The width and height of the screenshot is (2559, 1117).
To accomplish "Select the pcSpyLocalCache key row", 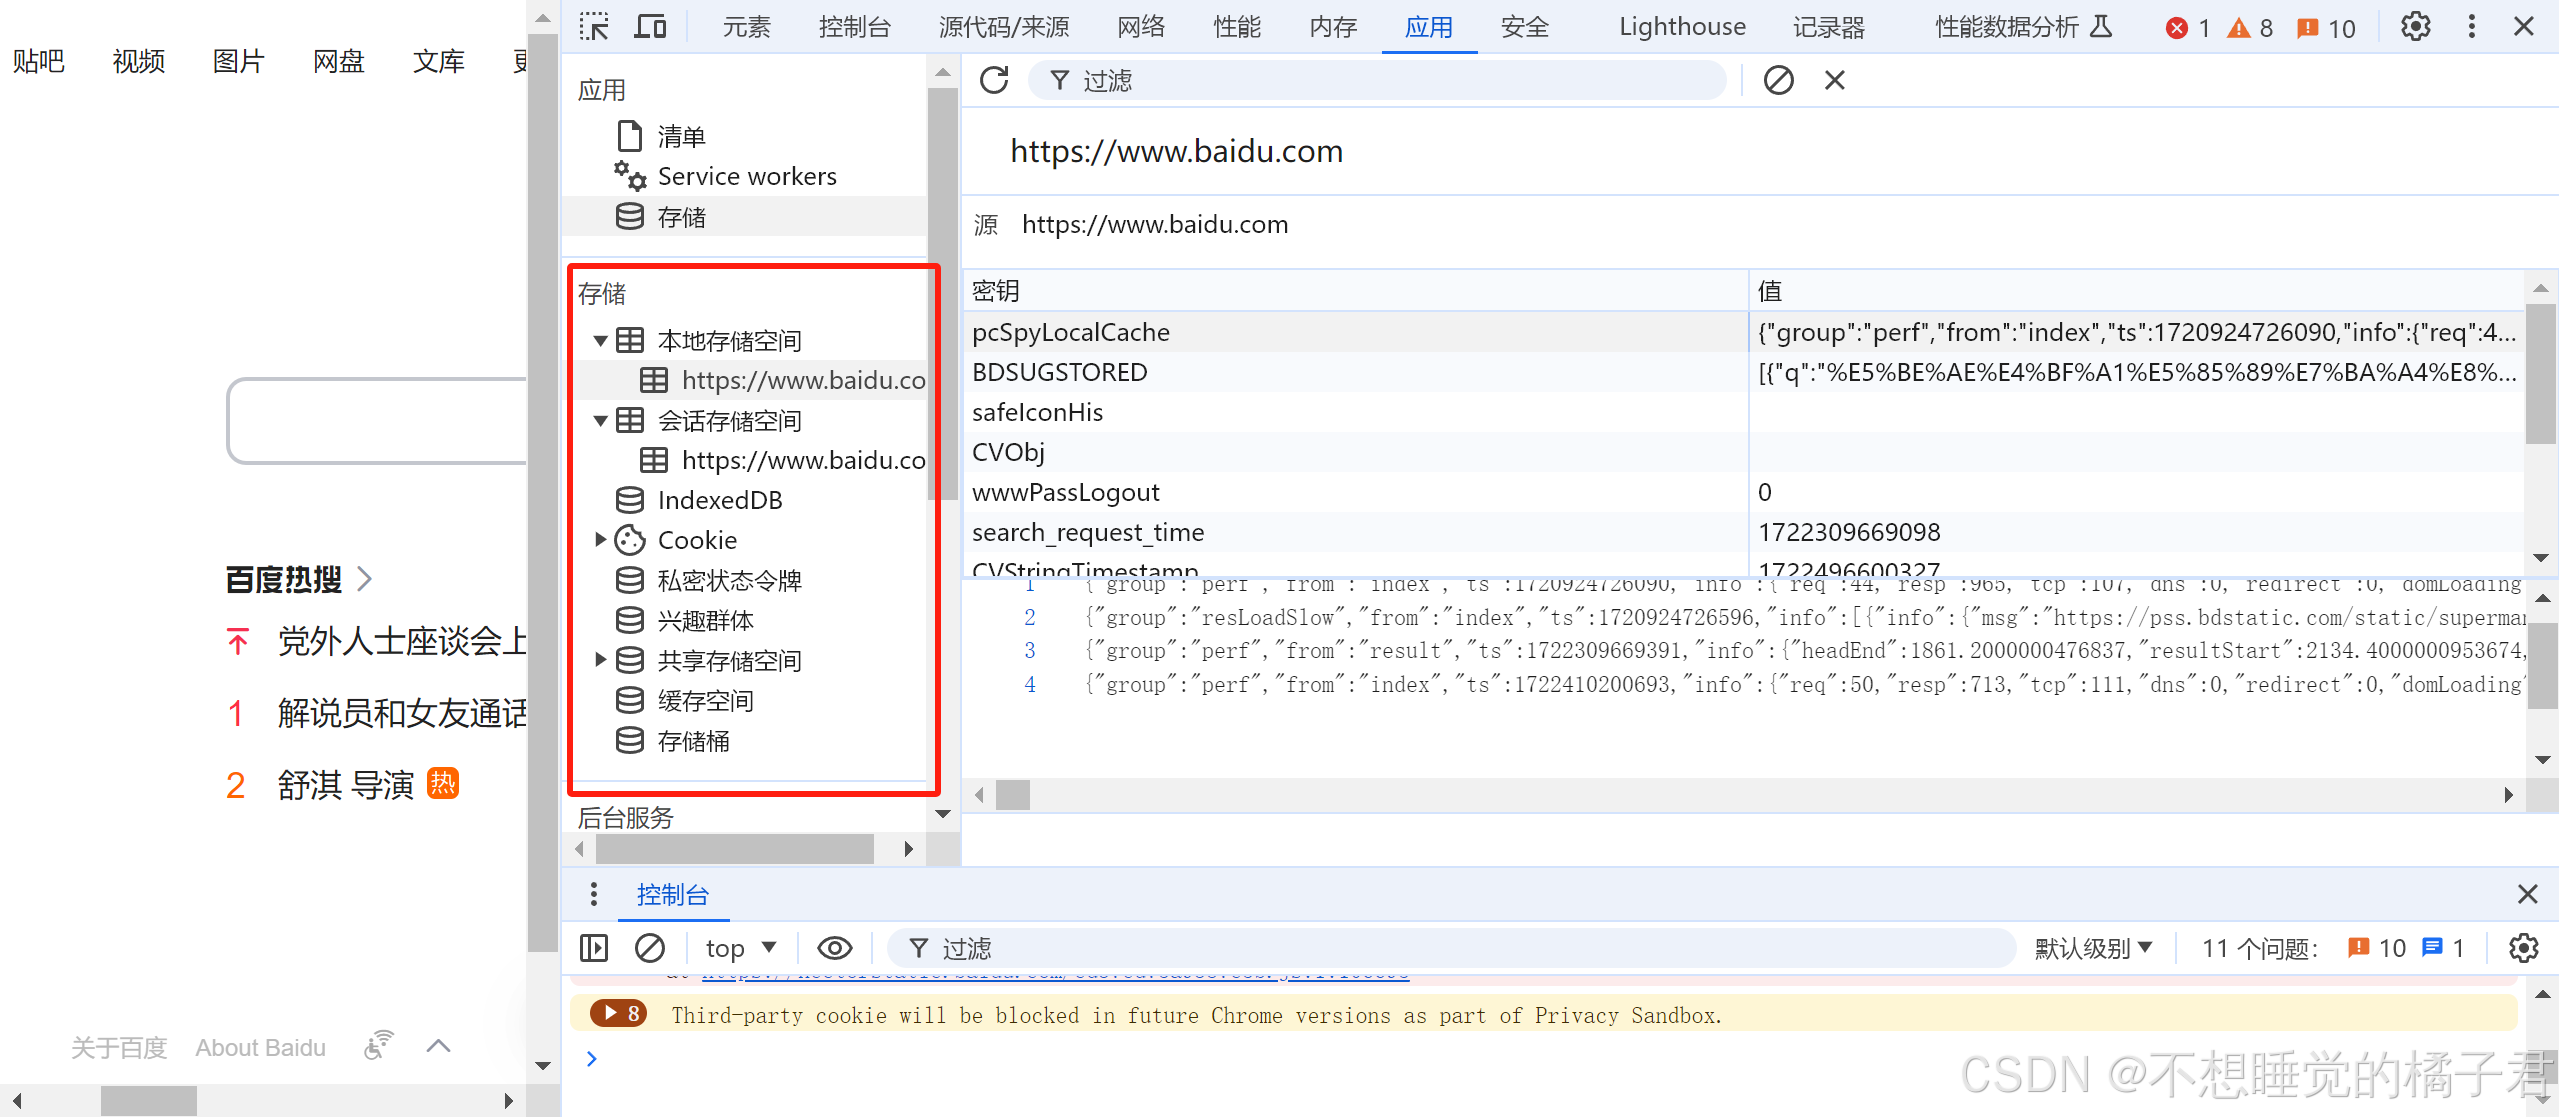I will point(1744,332).
